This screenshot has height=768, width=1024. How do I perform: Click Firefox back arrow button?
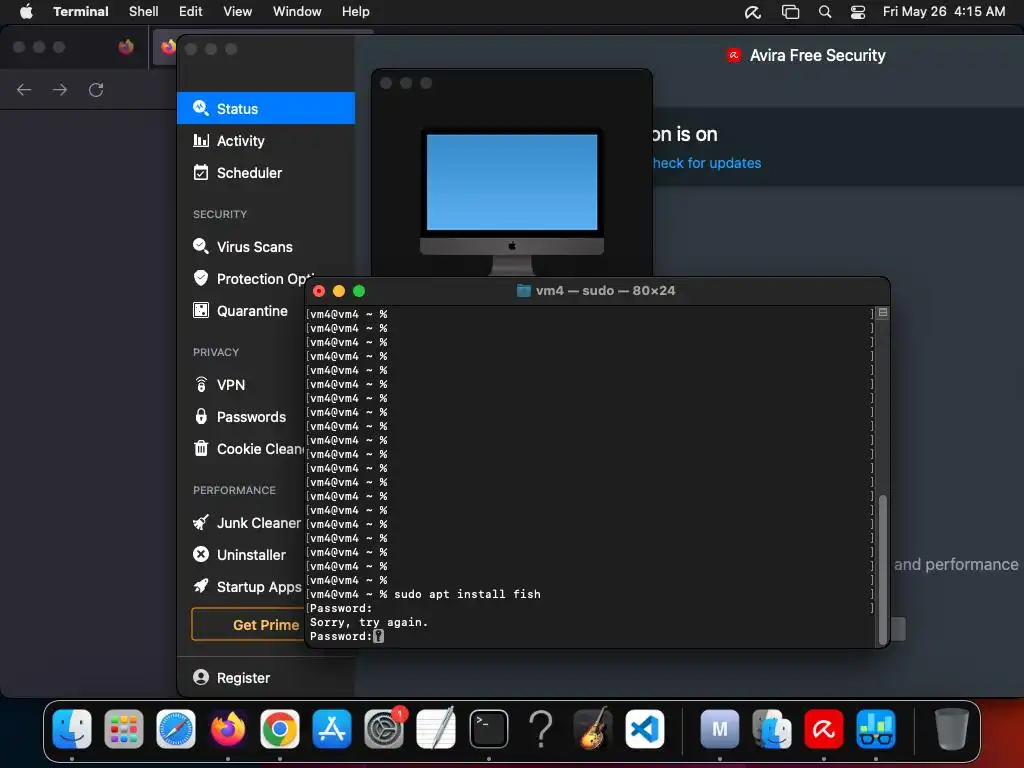(24, 89)
